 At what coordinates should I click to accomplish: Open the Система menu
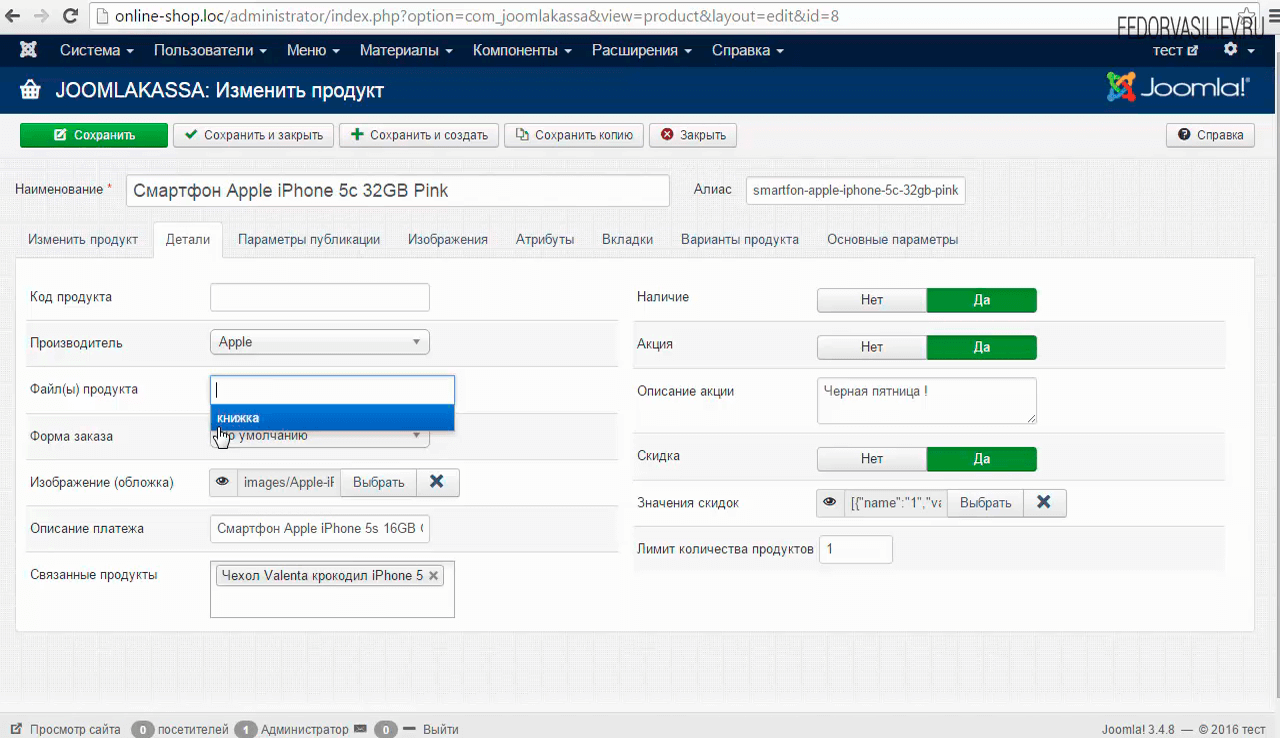coord(97,50)
